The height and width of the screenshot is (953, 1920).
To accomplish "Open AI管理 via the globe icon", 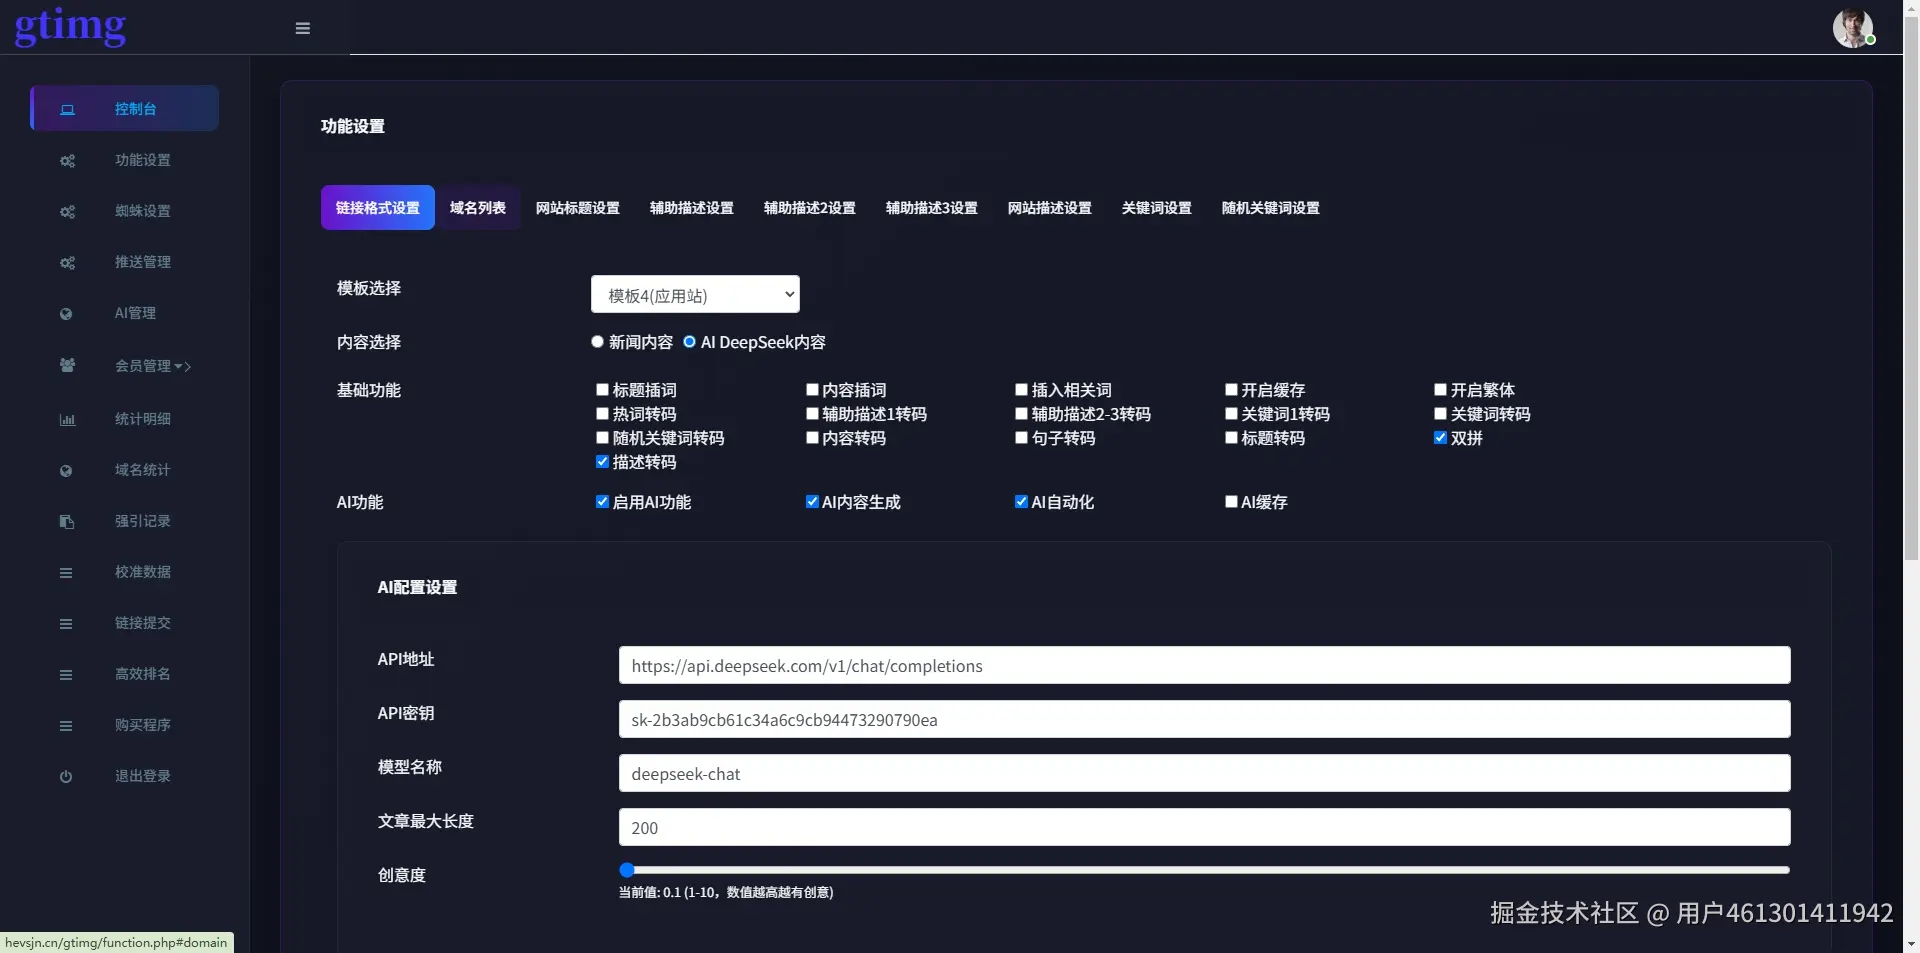I will [x=65, y=313].
